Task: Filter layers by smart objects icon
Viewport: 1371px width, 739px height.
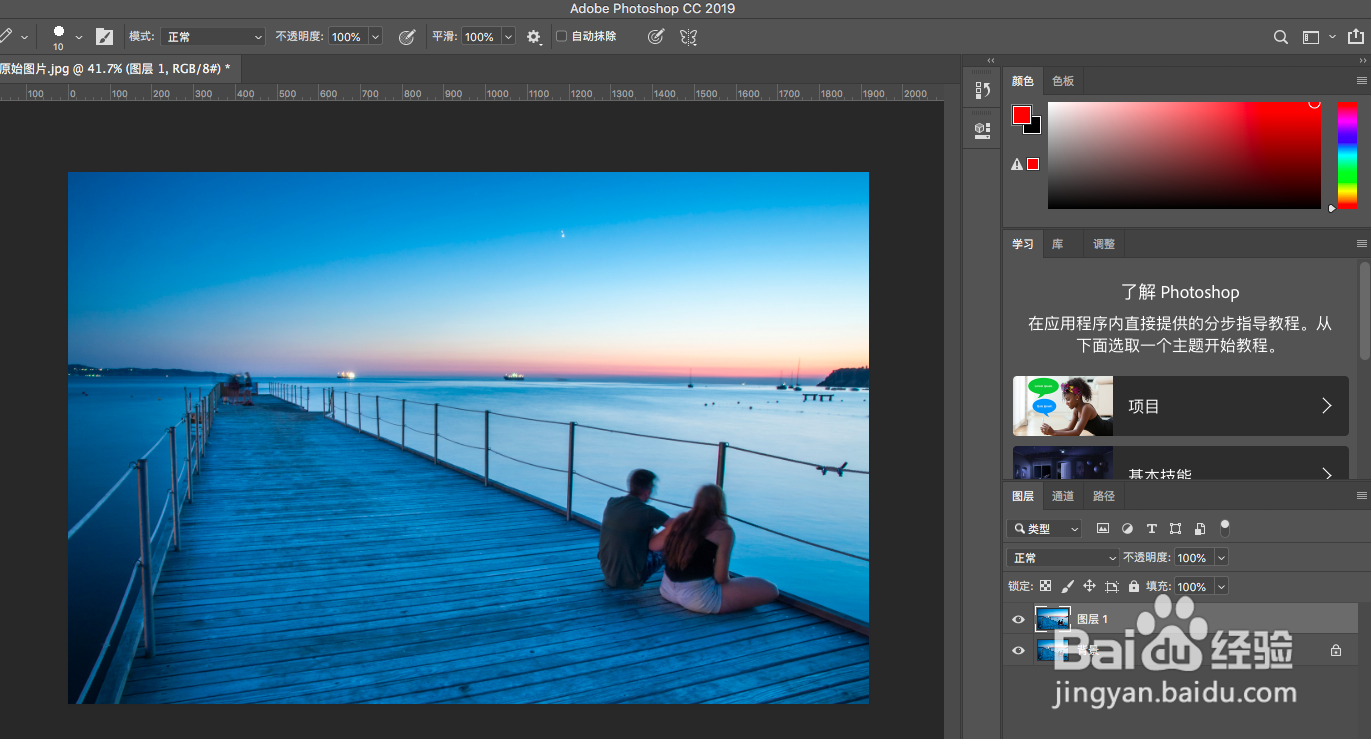Action: 1199,528
